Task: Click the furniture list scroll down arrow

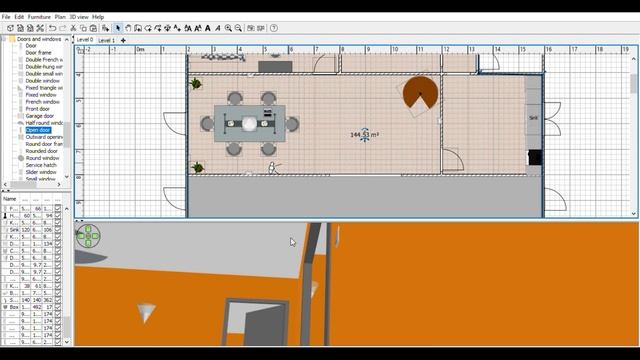Action: [67, 342]
